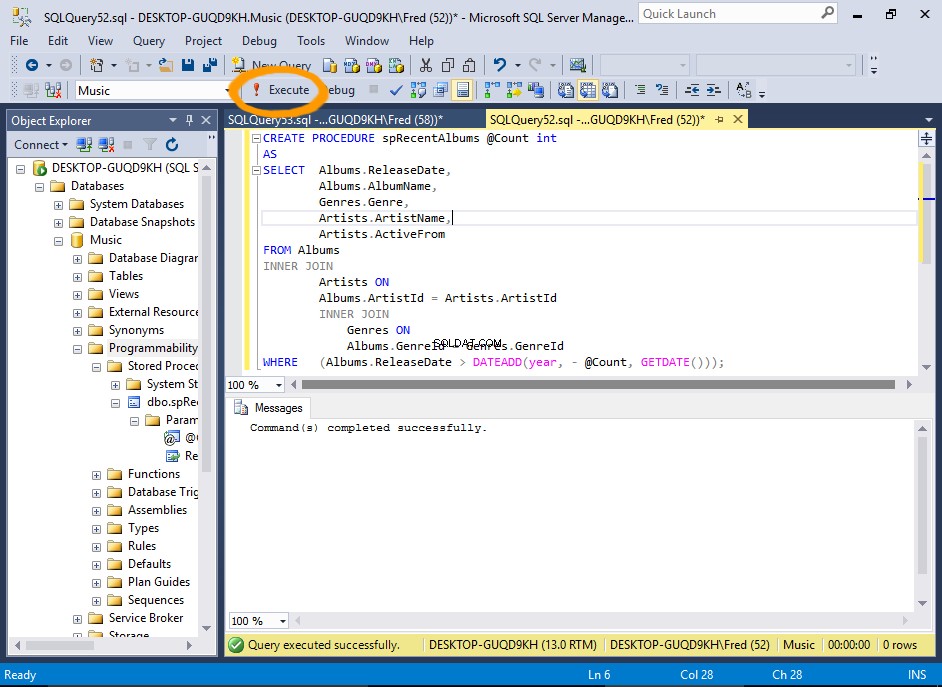The image size is (942, 687).
Task: Click the Split editor handle button
Action: [926, 139]
